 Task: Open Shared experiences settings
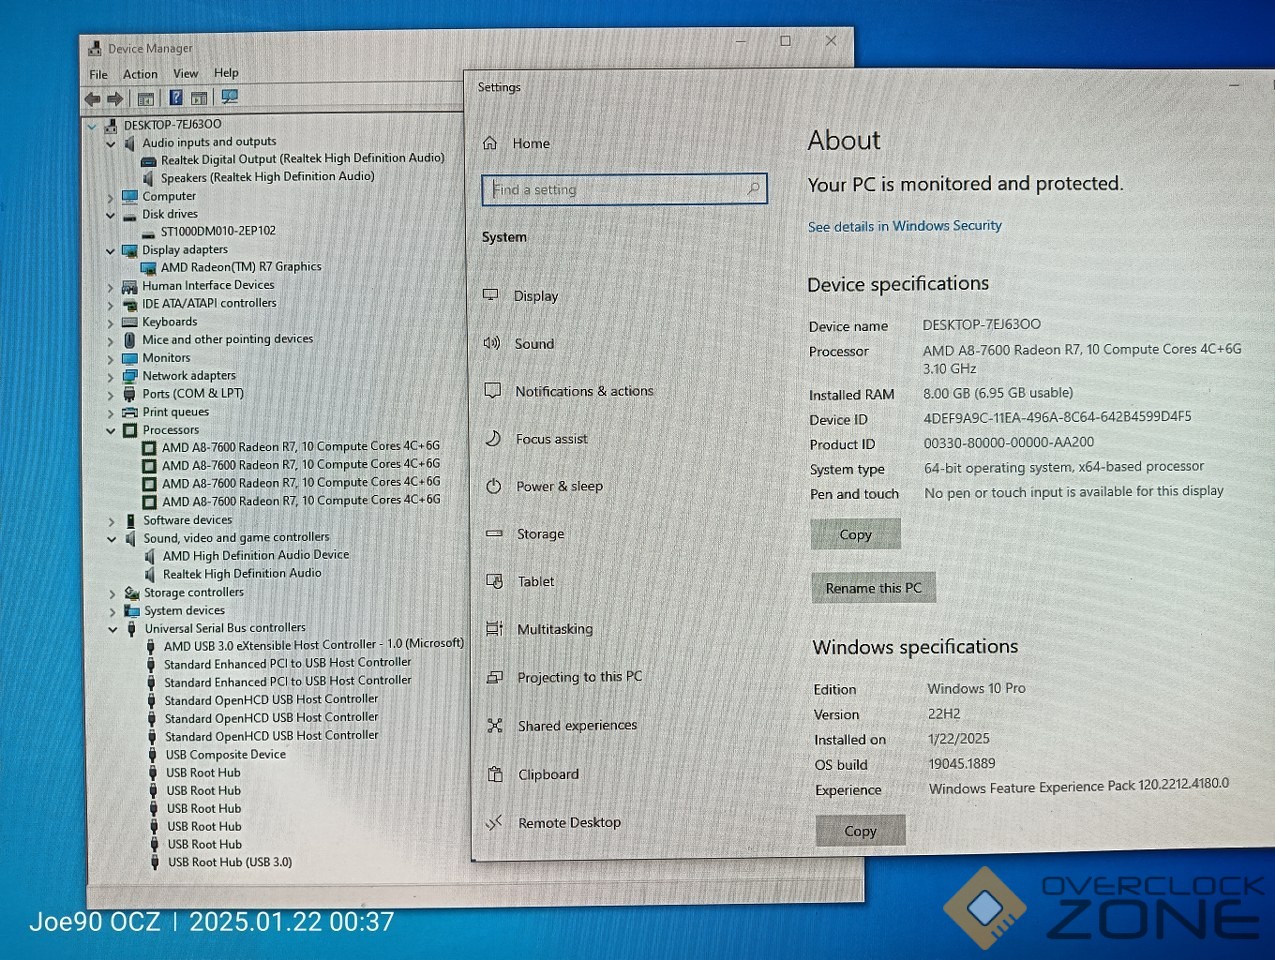tap(563, 725)
